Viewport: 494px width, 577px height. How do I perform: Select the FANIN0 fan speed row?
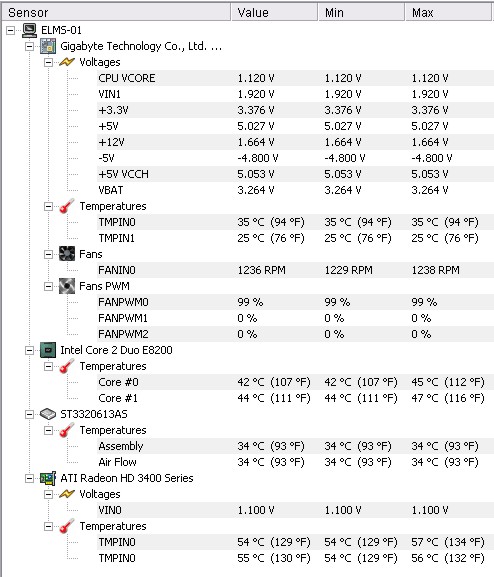(295, 270)
